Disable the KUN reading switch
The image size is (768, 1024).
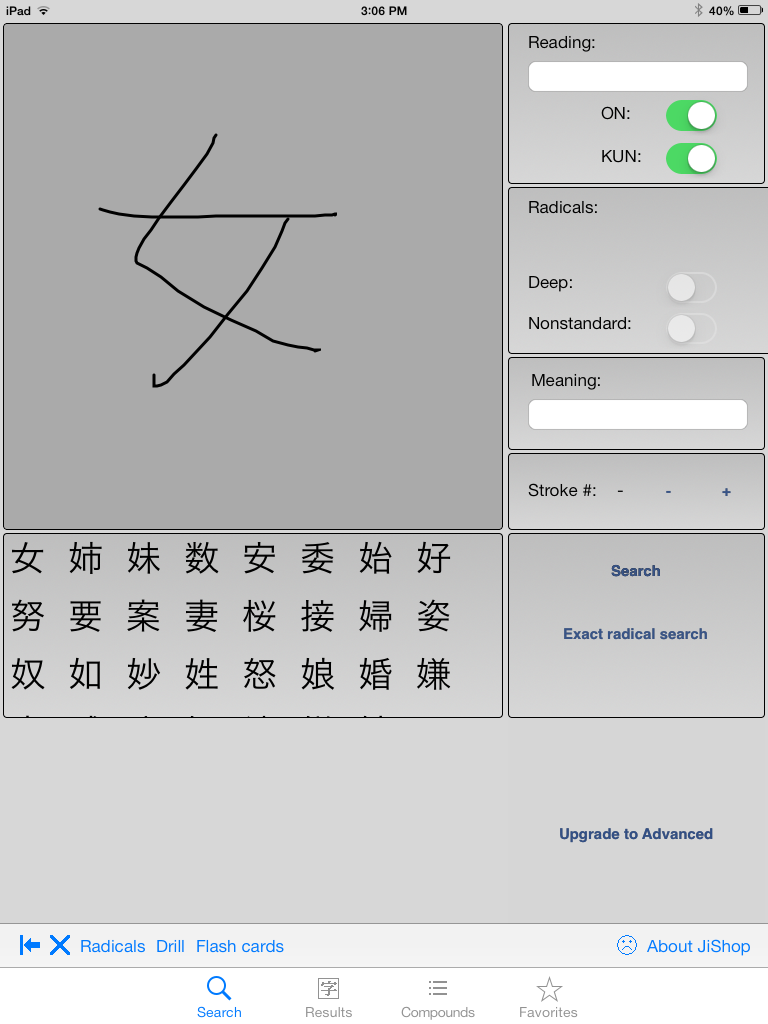691,158
